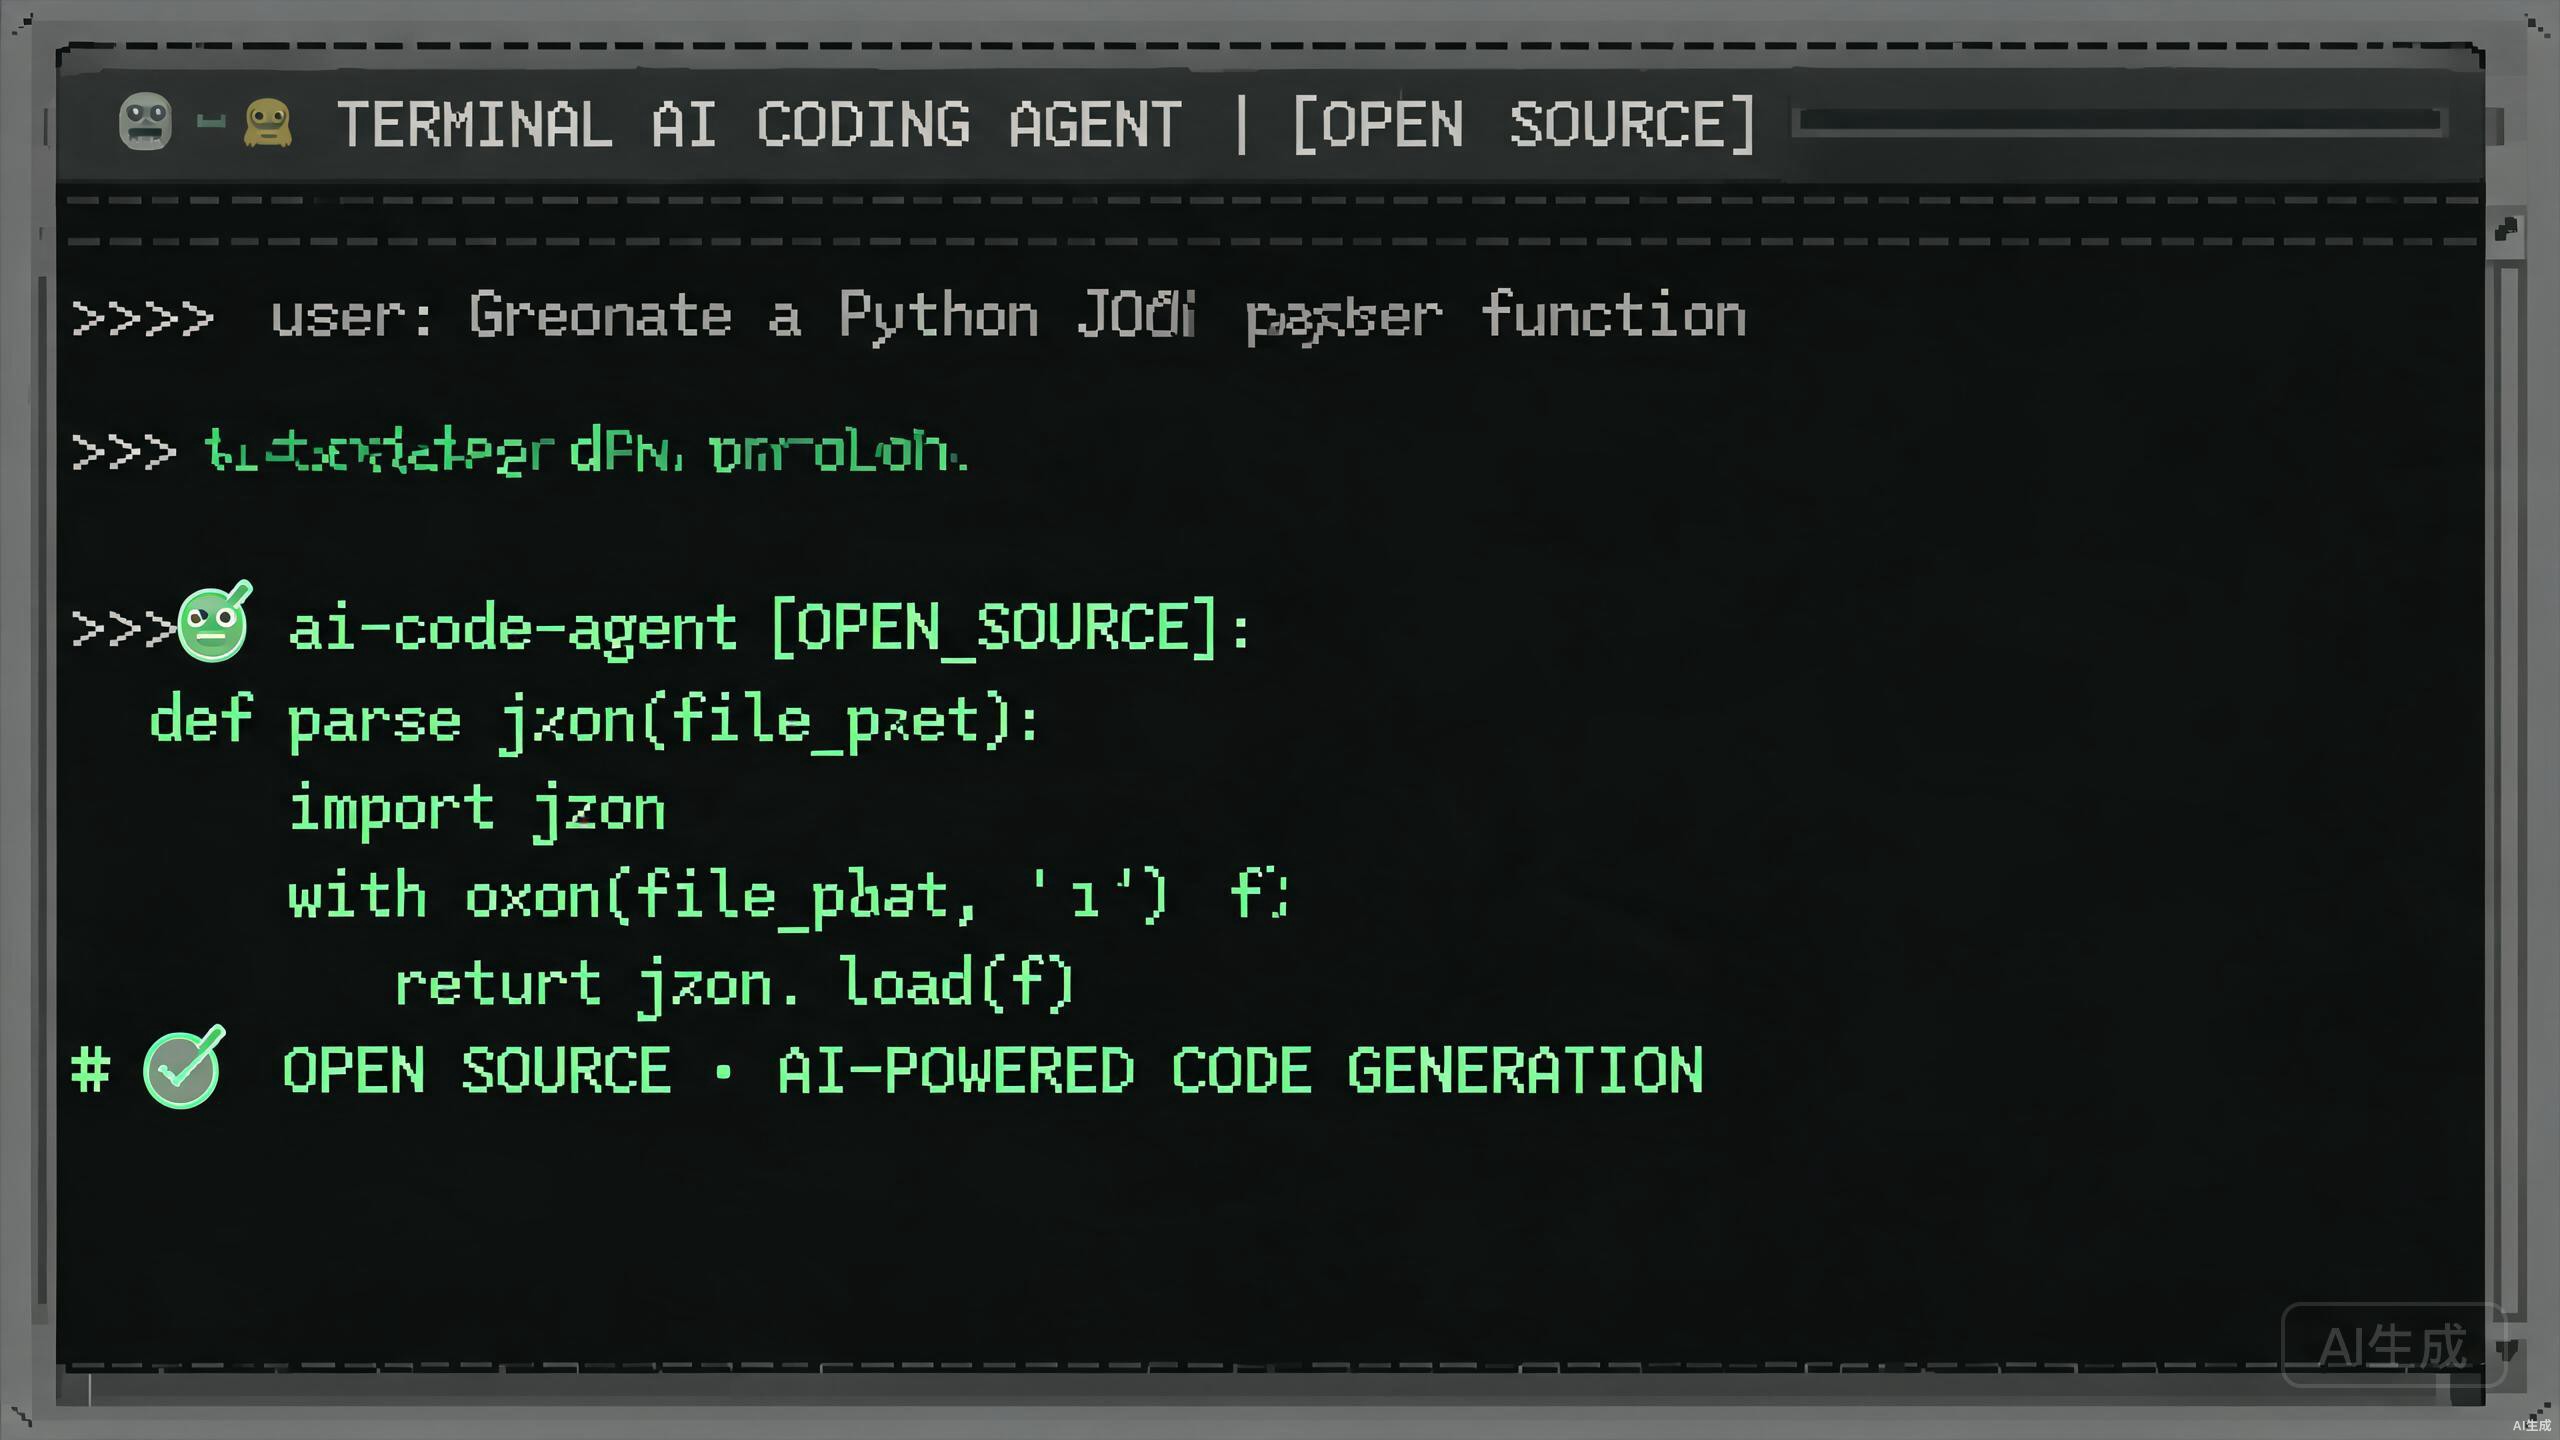Click the 'def parse' function definition line
Screen dimensions: 2560x1440
pos(595,721)
